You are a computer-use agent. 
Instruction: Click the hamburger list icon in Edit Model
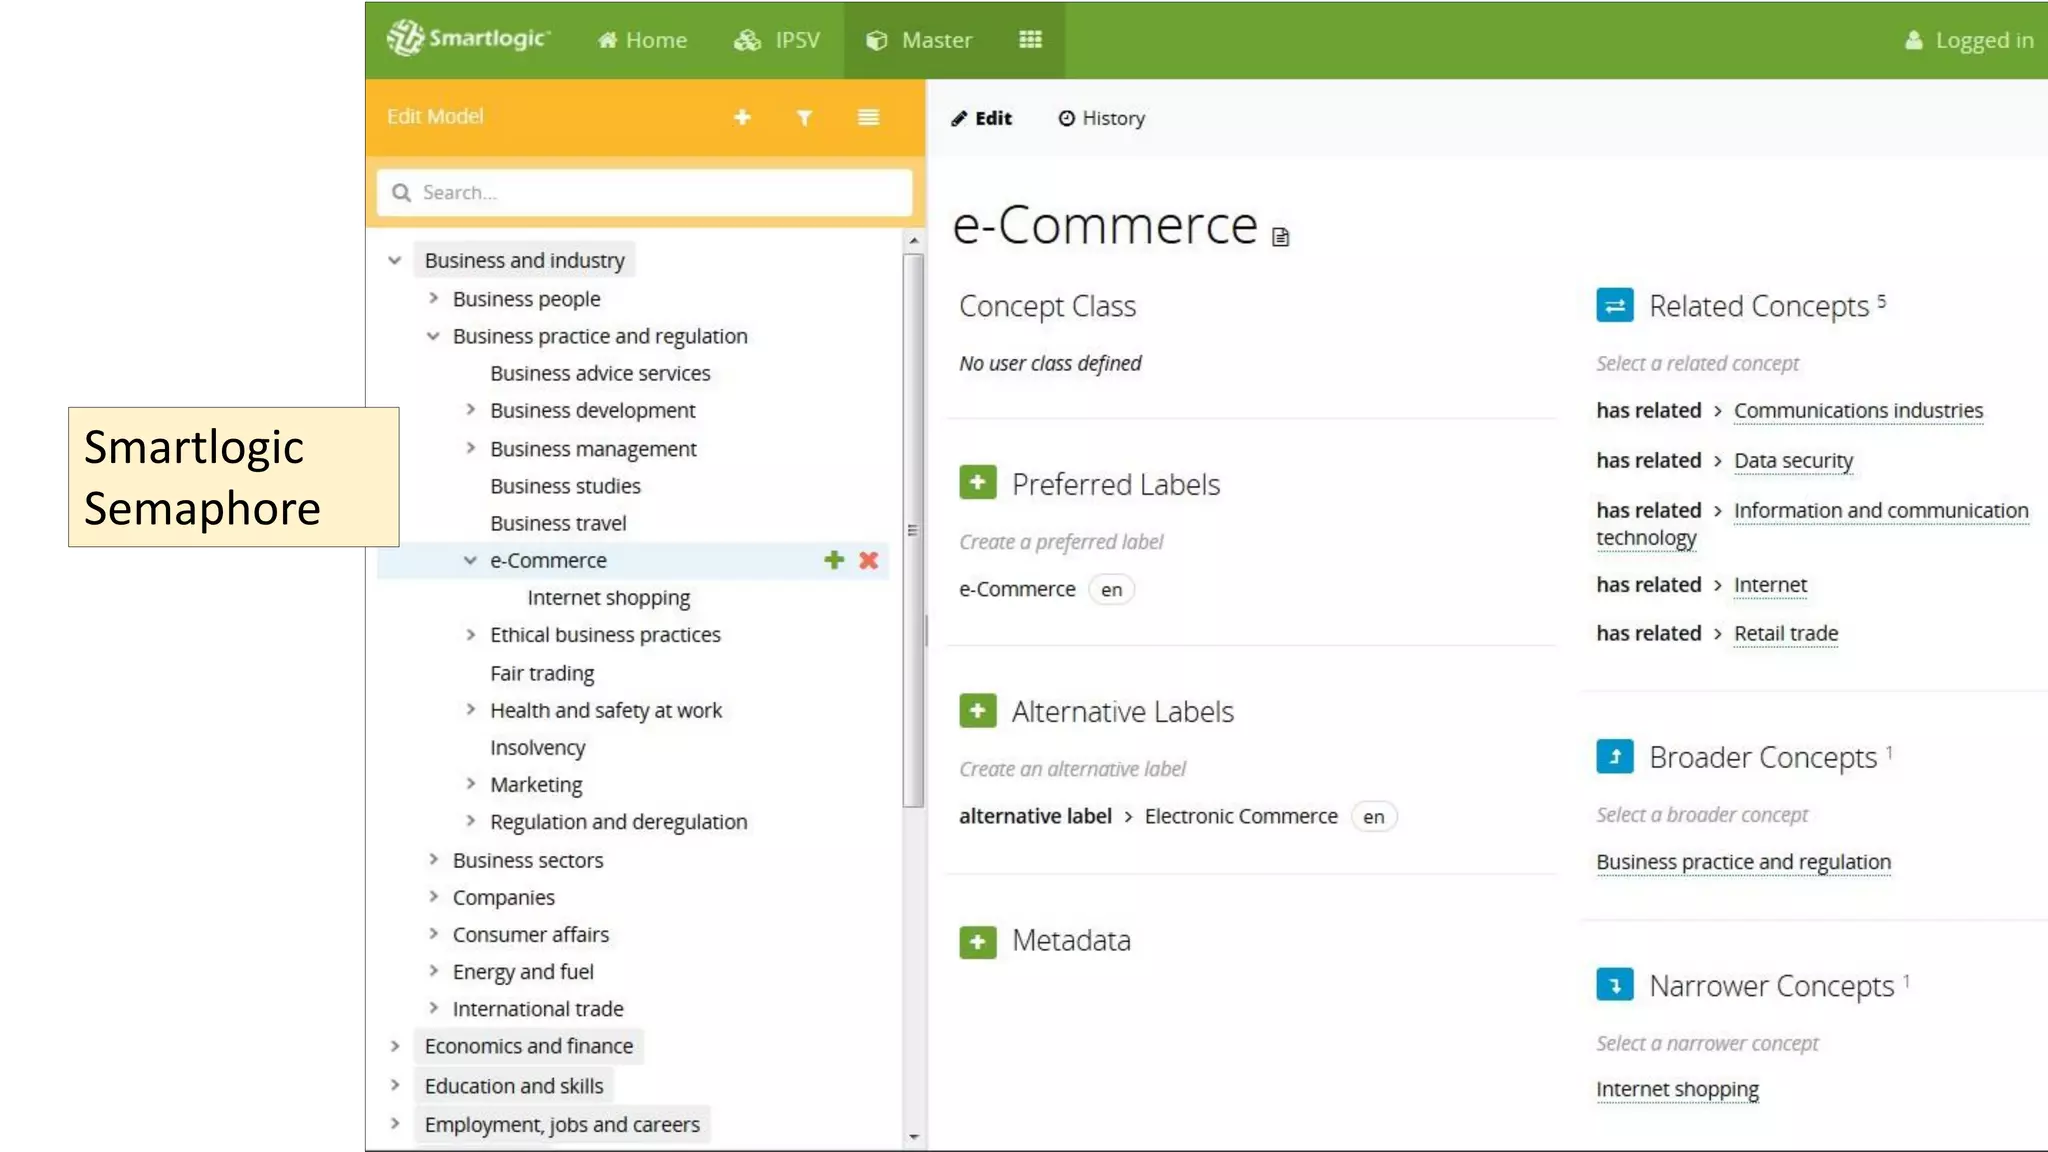868,117
